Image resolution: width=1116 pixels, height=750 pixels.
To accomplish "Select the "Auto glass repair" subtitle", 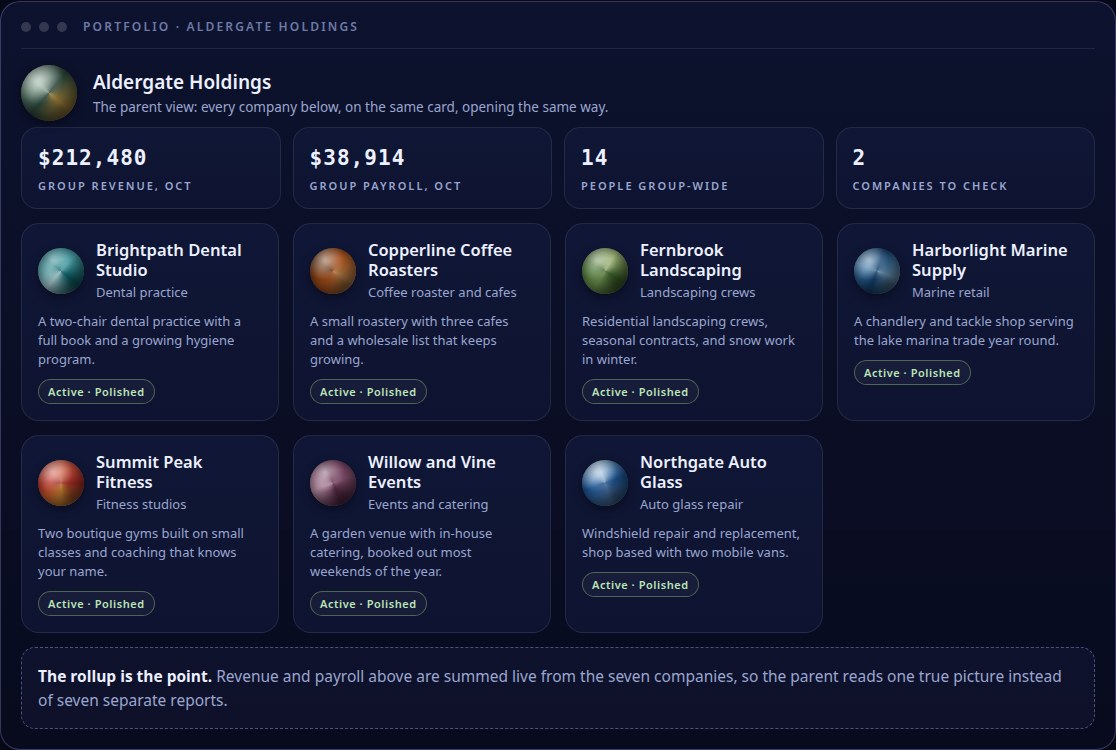I will coord(691,505).
